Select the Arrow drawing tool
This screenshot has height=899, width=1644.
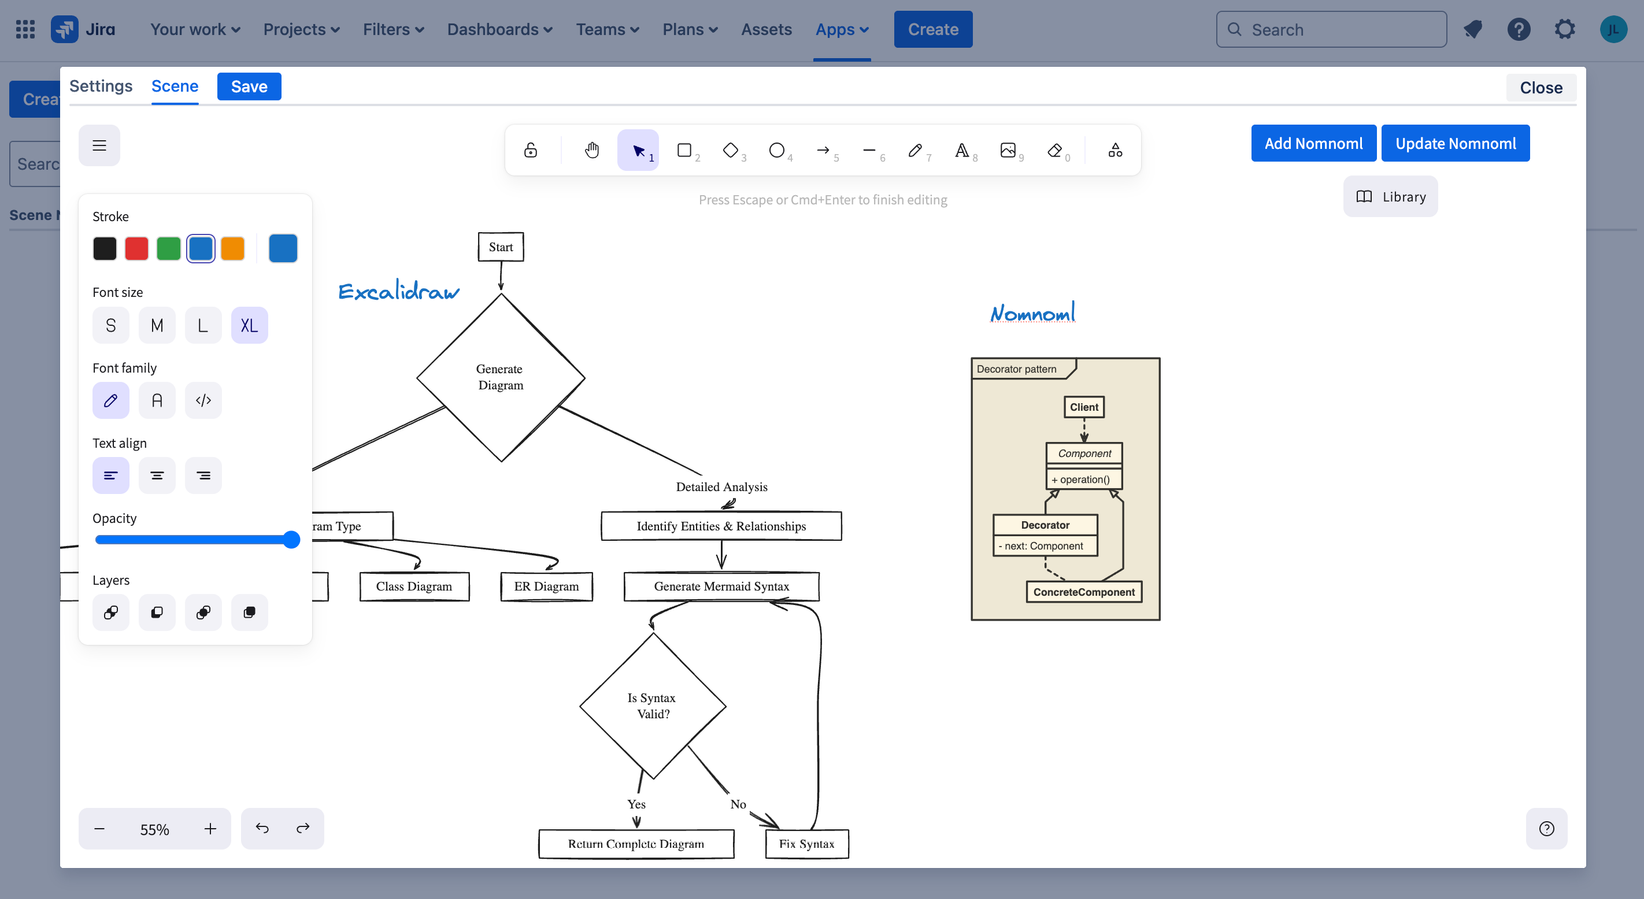[x=823, y=150]
